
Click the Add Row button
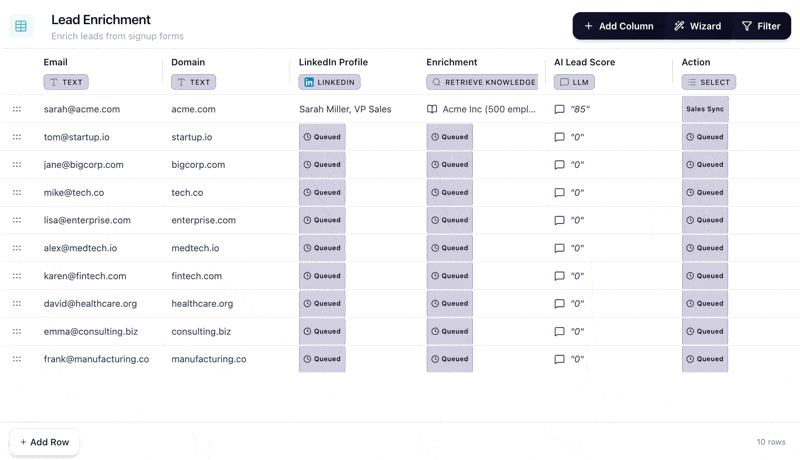(44, 442)
